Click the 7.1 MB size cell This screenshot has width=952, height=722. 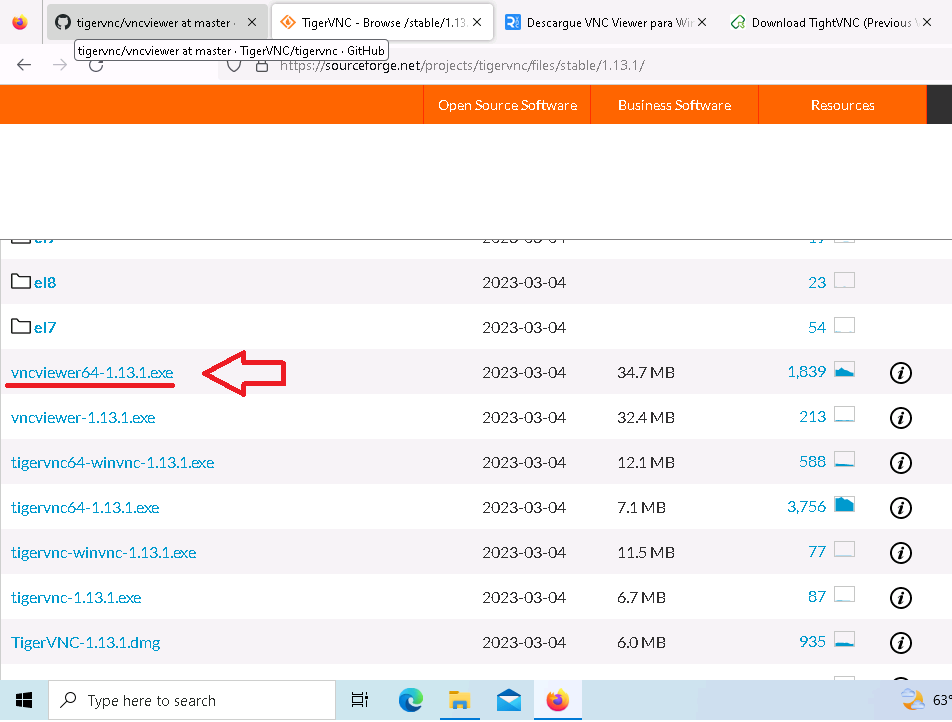click(641, 507)
